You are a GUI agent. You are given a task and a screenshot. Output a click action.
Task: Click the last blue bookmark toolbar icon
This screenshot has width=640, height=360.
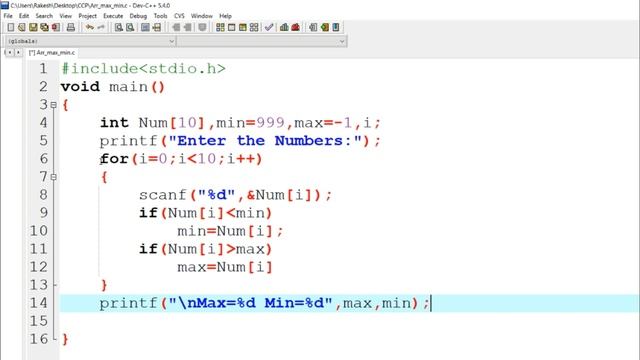(x=336, y=27)
